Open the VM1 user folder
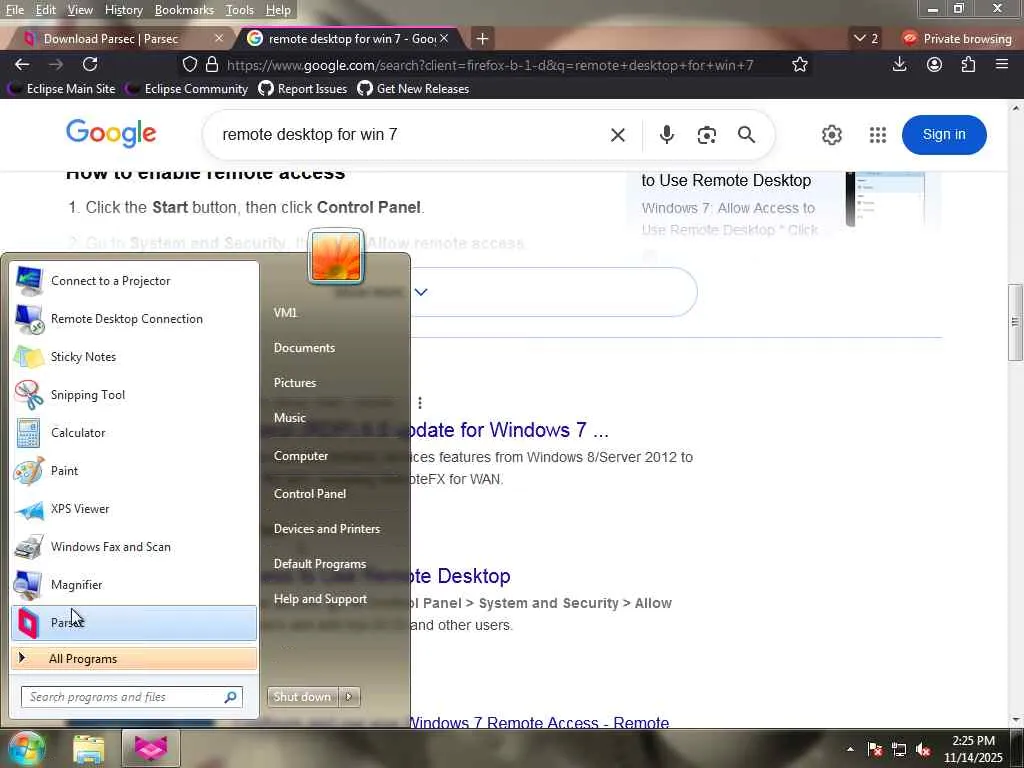 point(285,313)
